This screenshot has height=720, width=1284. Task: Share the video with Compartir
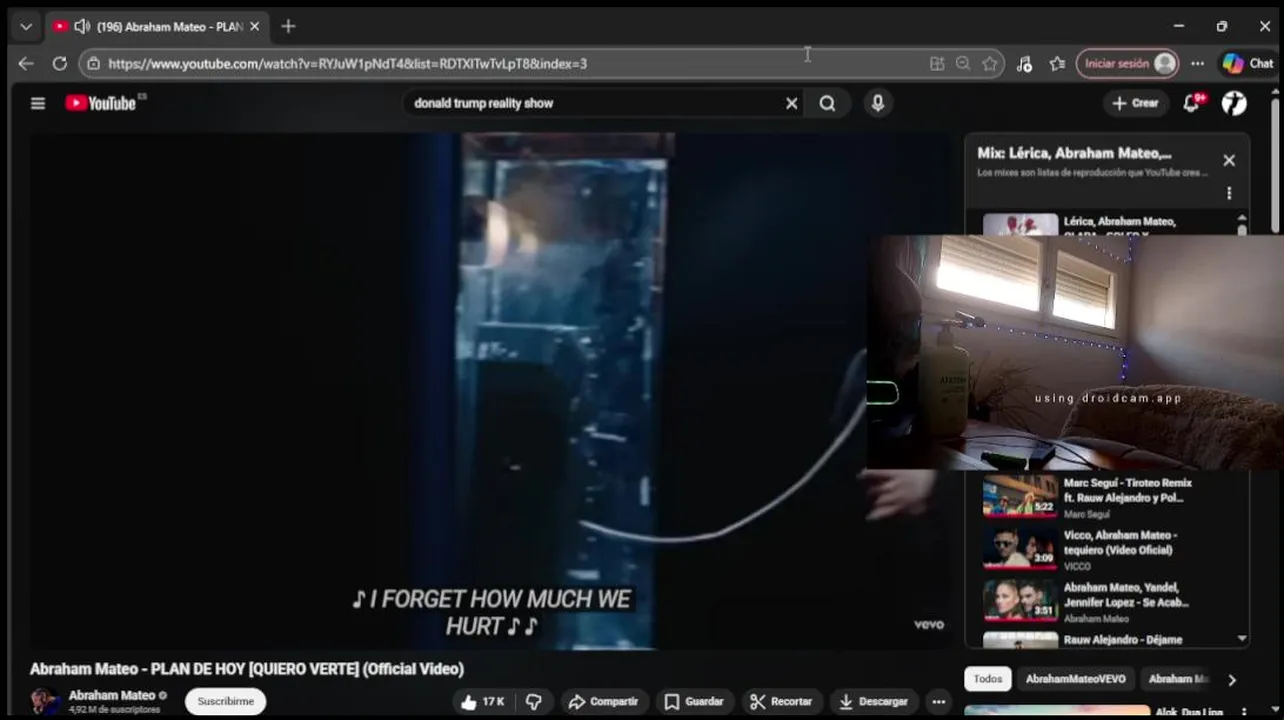(603, 701)
